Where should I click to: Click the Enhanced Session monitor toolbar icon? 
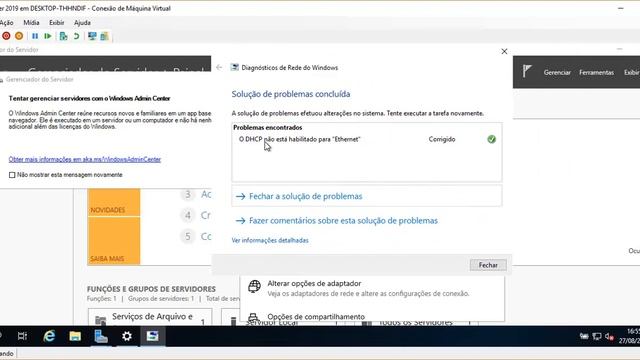pos(92,36)
